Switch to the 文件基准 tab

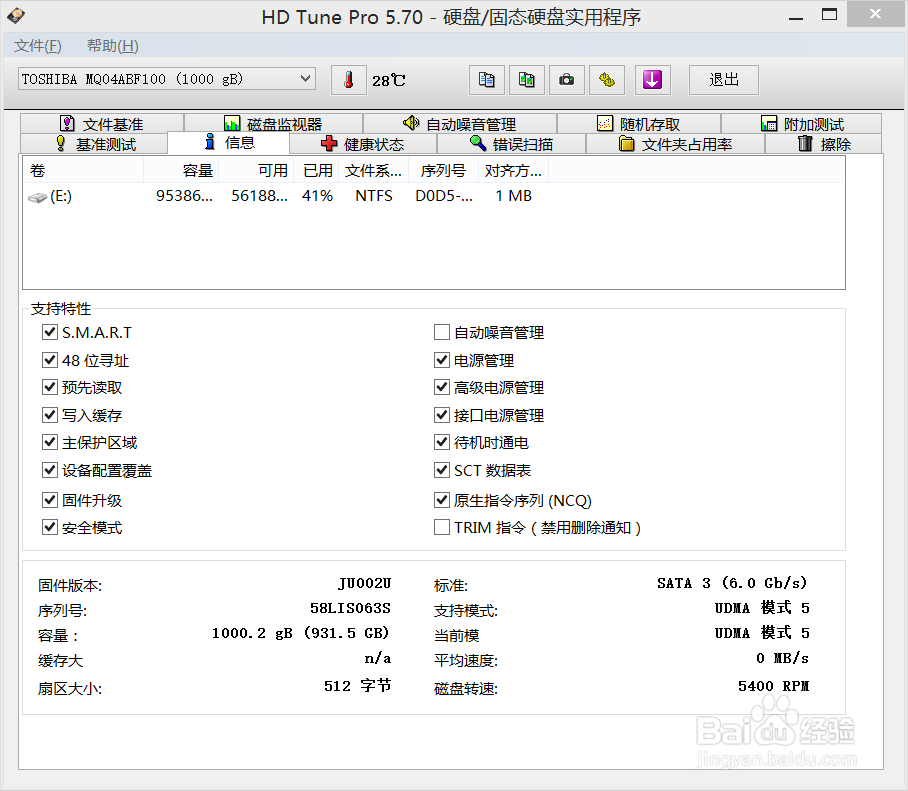pyautogui.click(x=102, y=124)
